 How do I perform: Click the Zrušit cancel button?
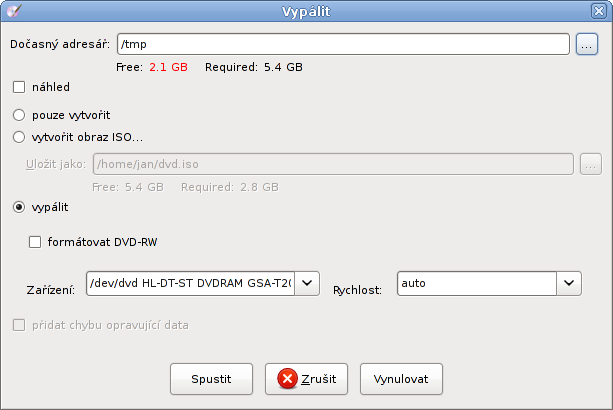click(306, 379)
